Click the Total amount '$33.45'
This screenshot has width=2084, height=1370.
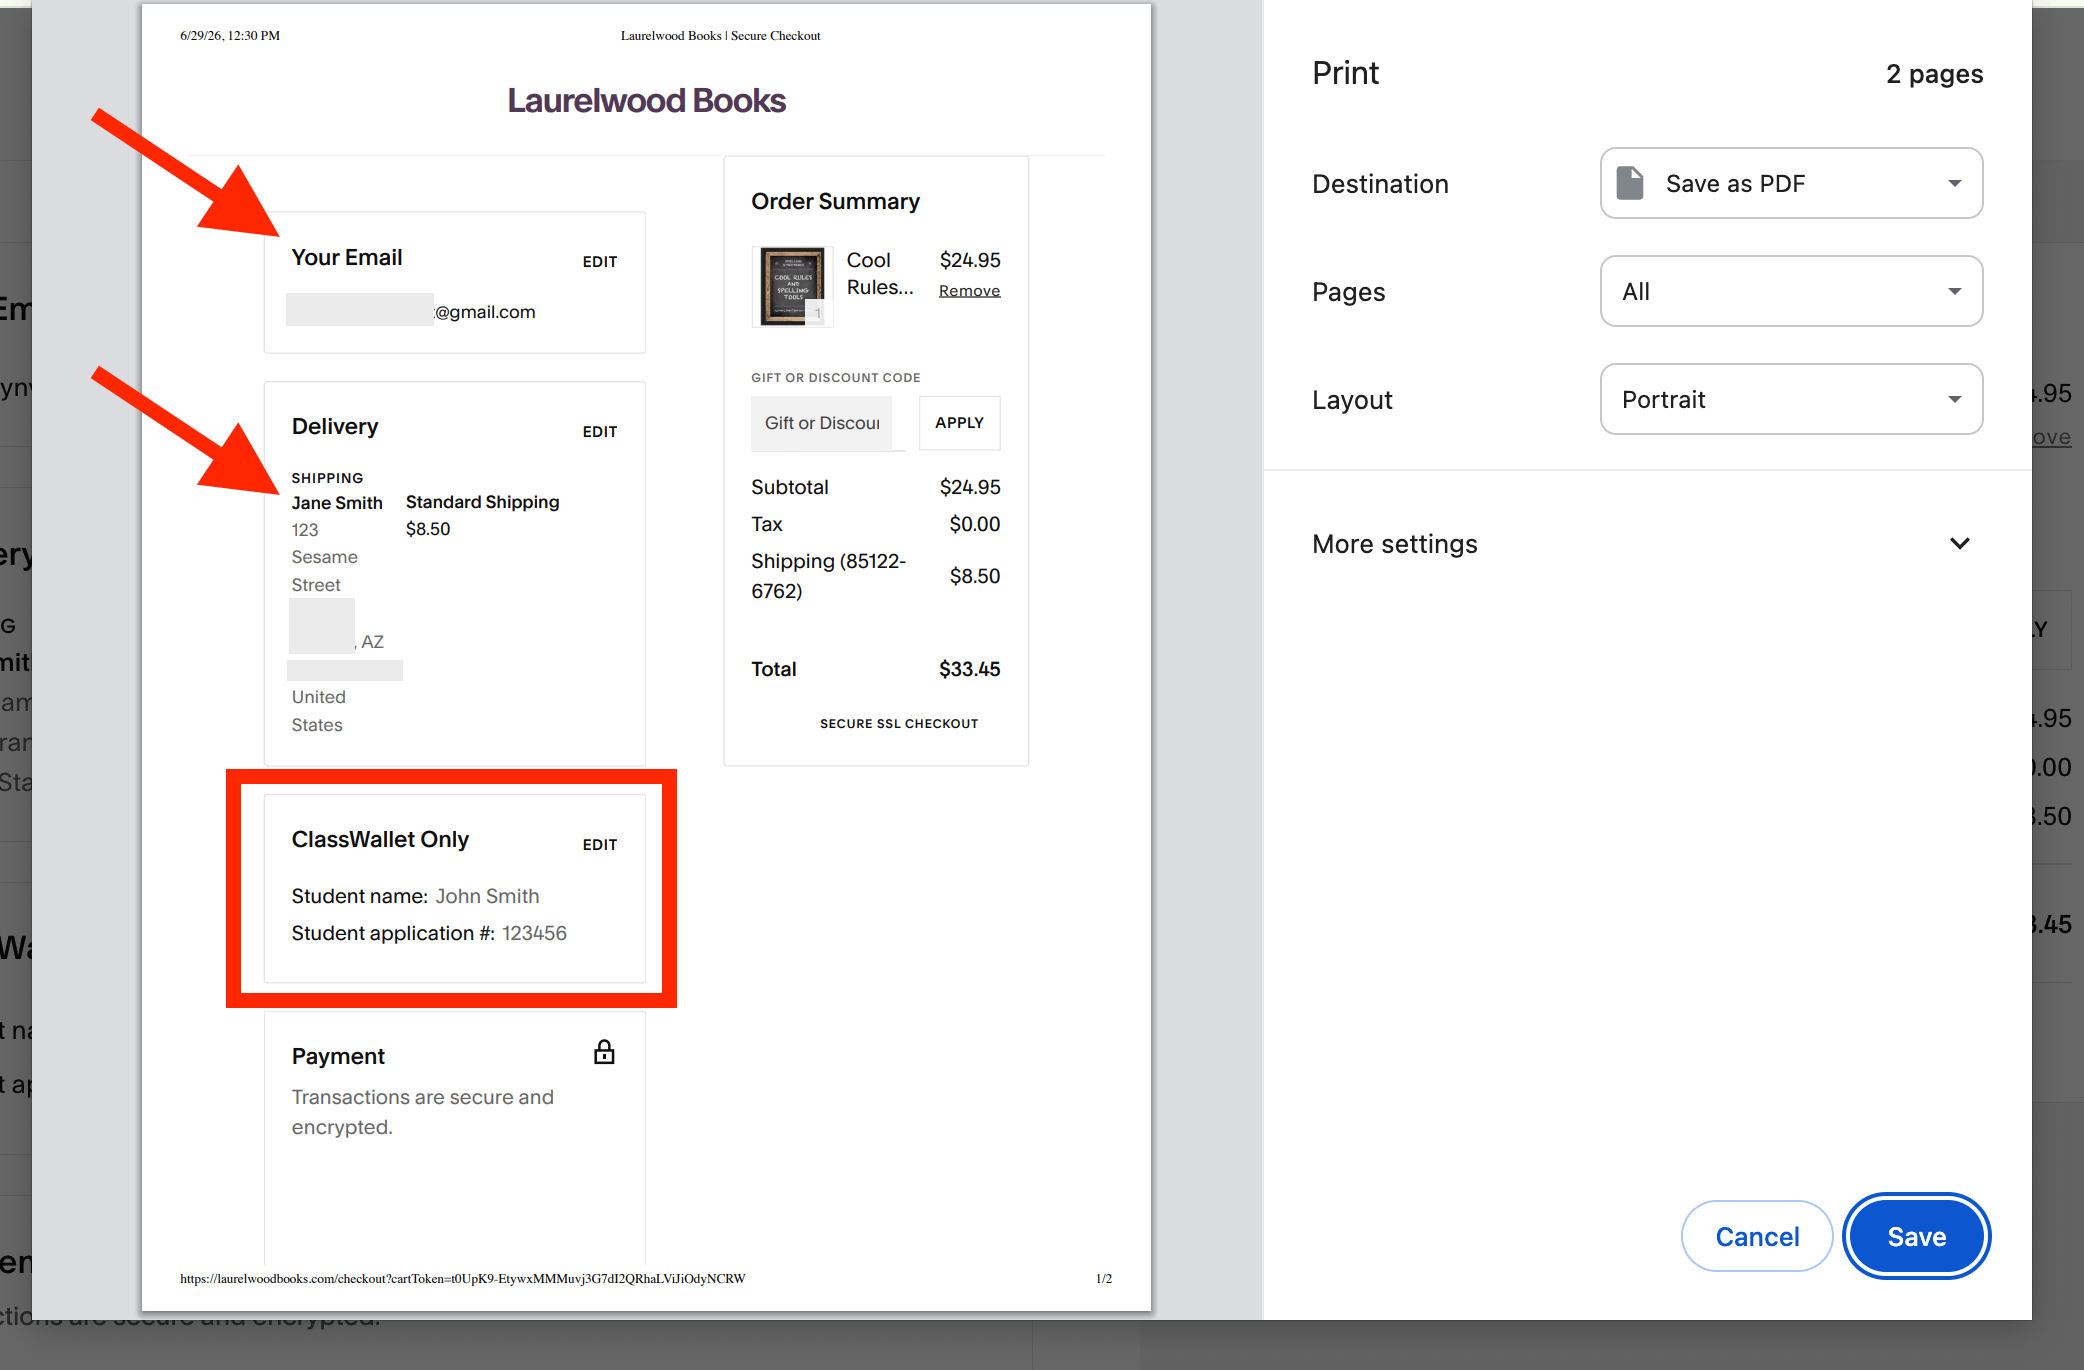click(x=969, y=669)
